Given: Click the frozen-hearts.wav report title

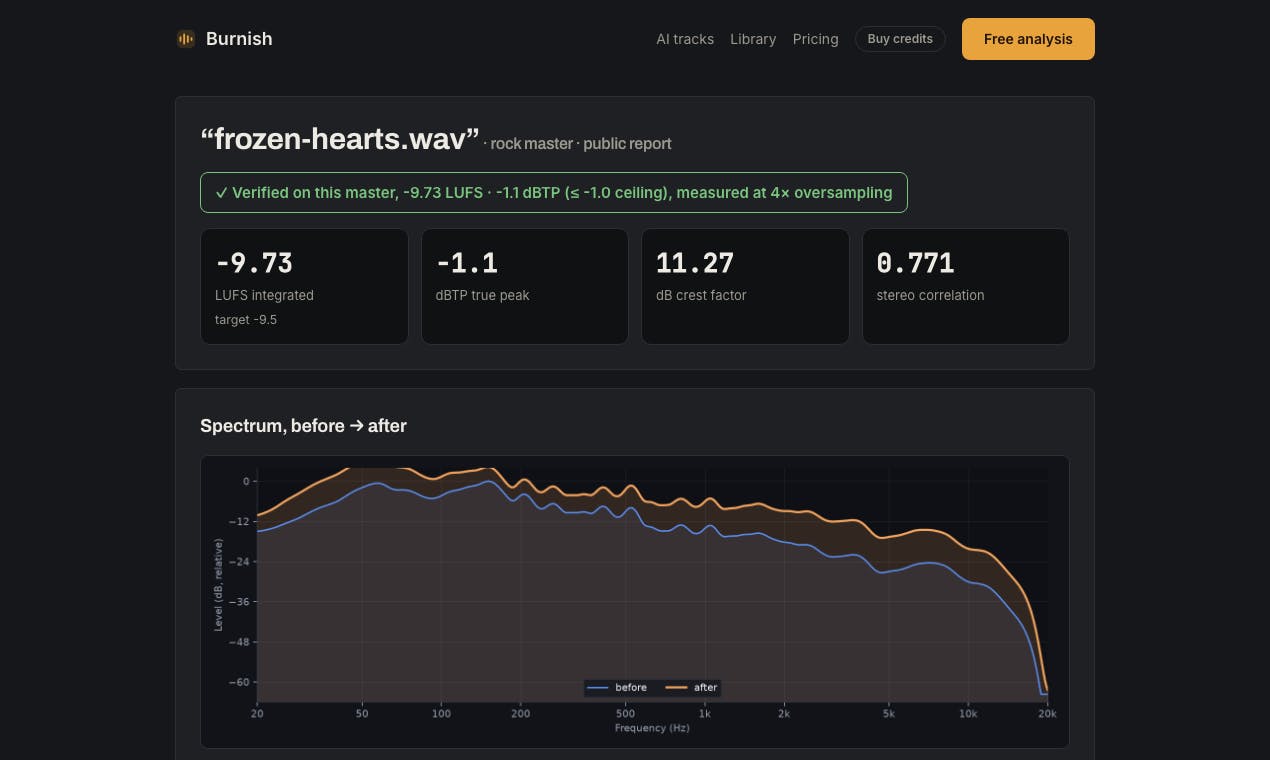Looking at the screenshot, I should coord(340,138).
